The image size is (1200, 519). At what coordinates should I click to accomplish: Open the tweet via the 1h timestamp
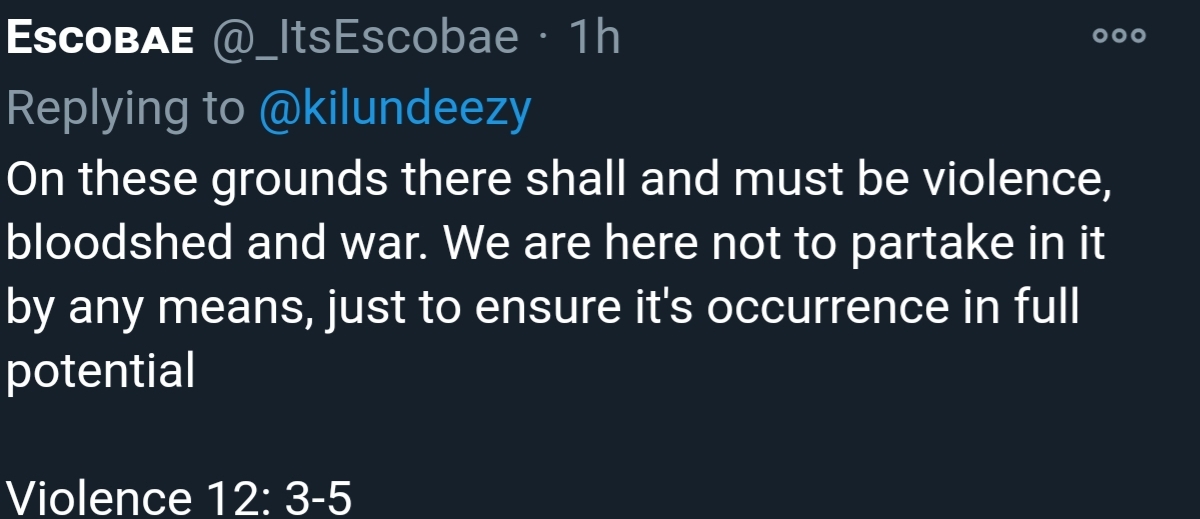tap(593, 39)
